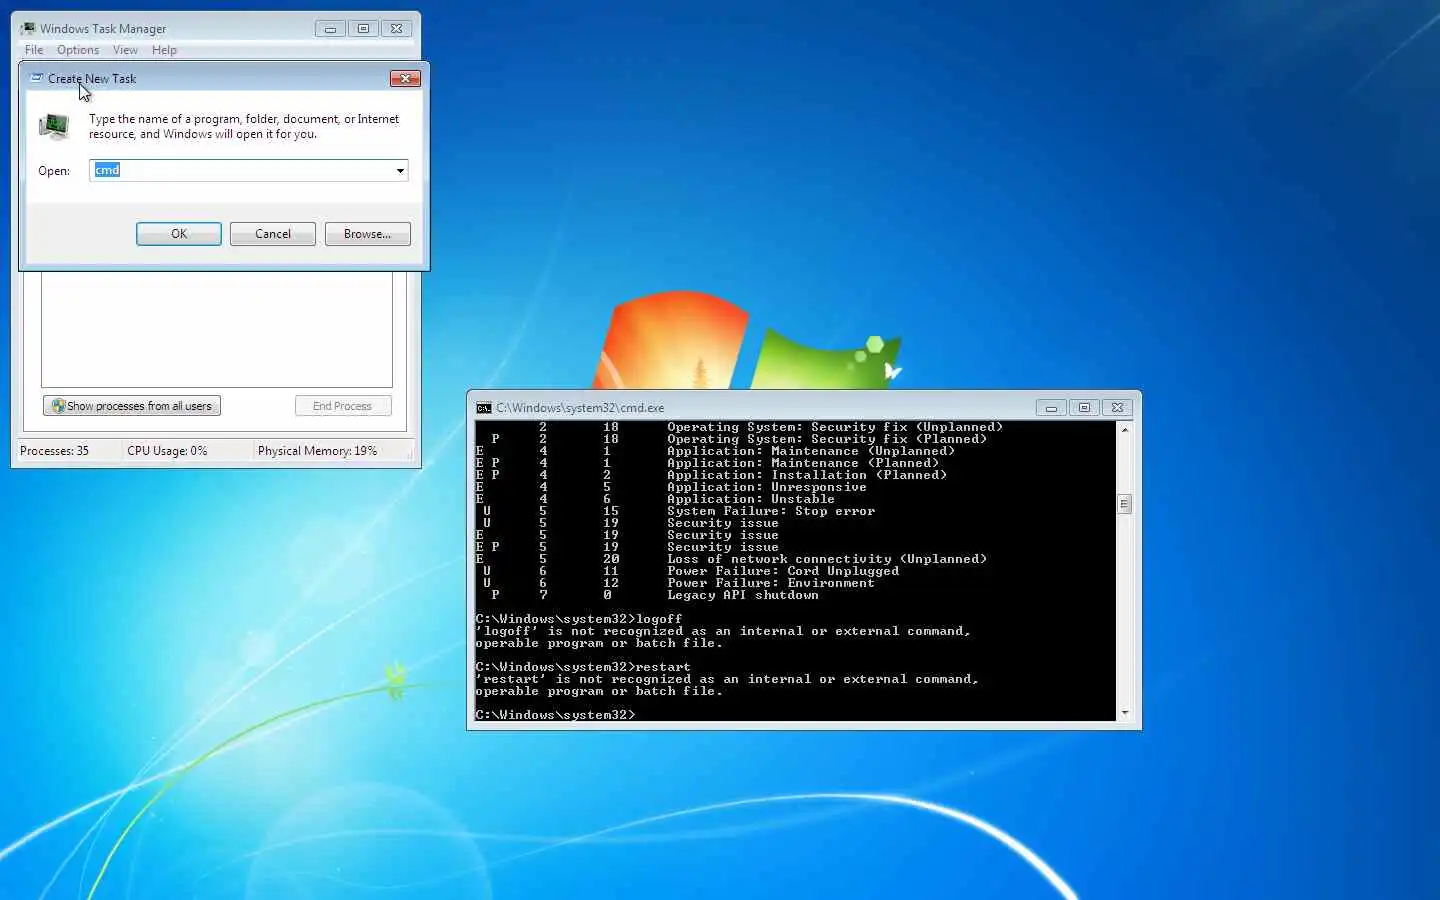Maximize the Windows Task Manager window
1440x900 pixels.
363,29
